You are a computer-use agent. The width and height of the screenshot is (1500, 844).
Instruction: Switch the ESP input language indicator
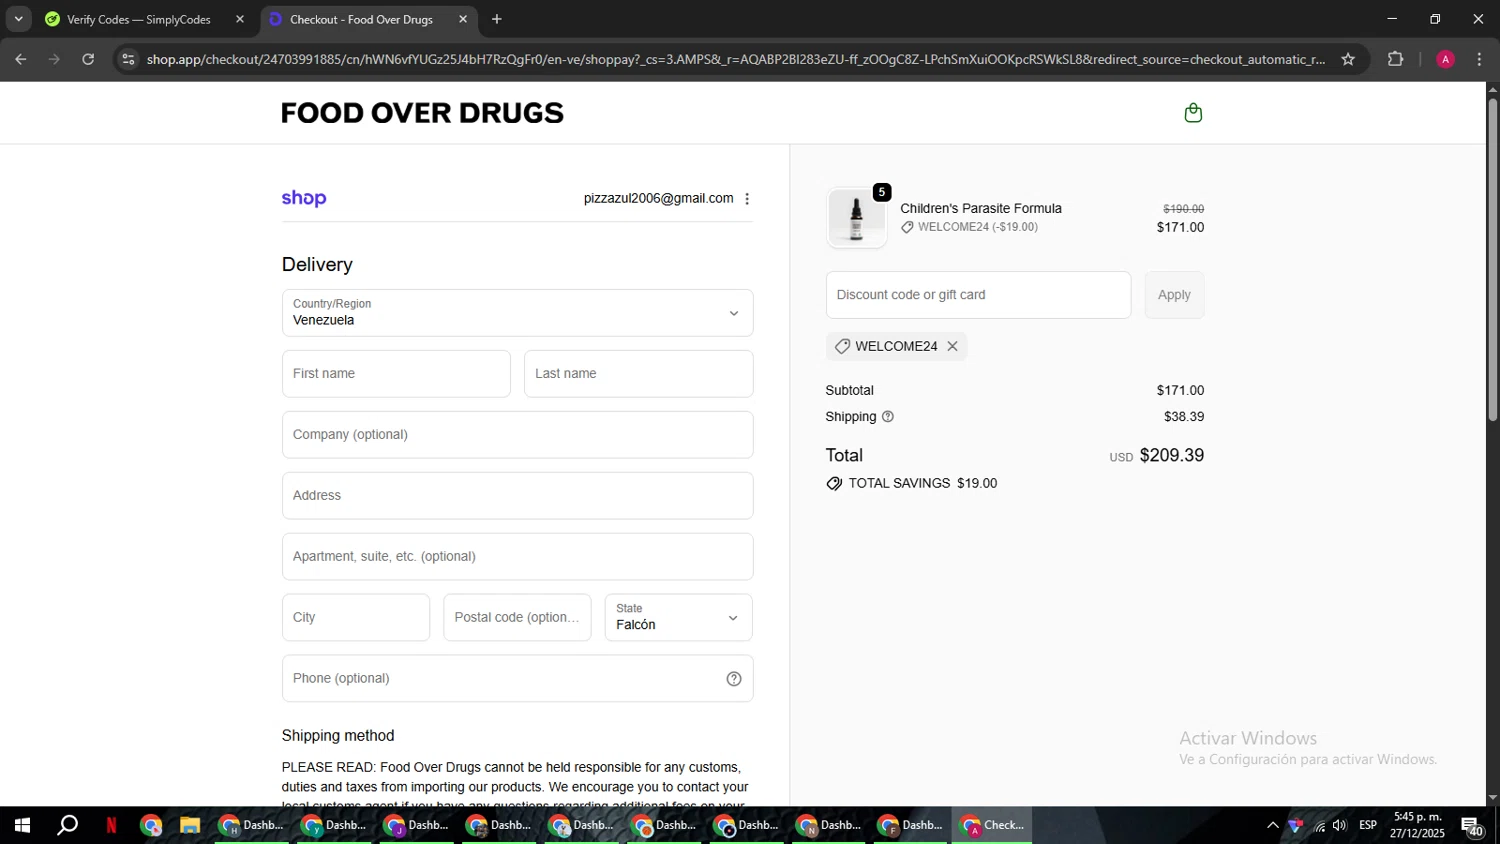(x=1368, y=825)
